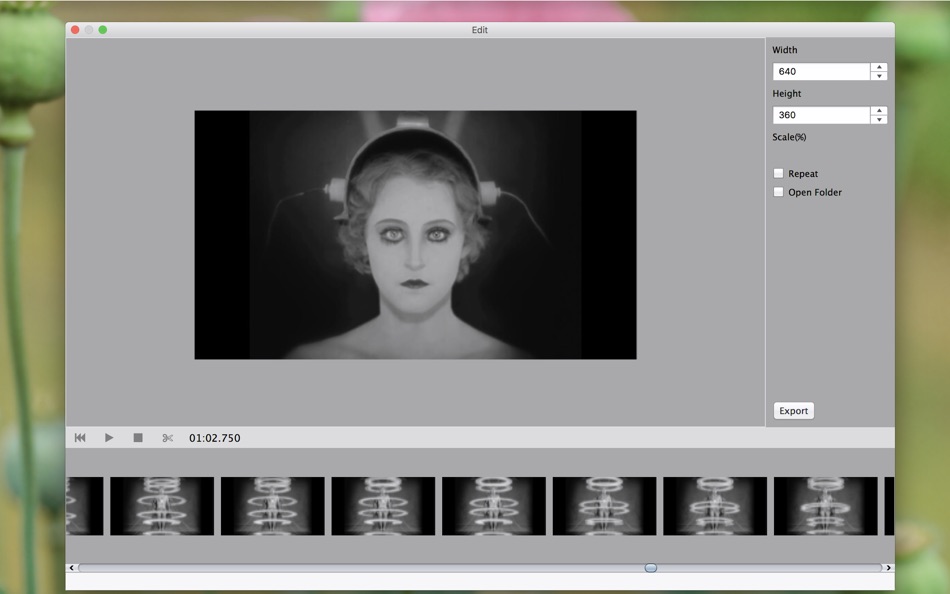
Task: Select the fourth full filmstrip frame thumbnail
Action: 494,506
